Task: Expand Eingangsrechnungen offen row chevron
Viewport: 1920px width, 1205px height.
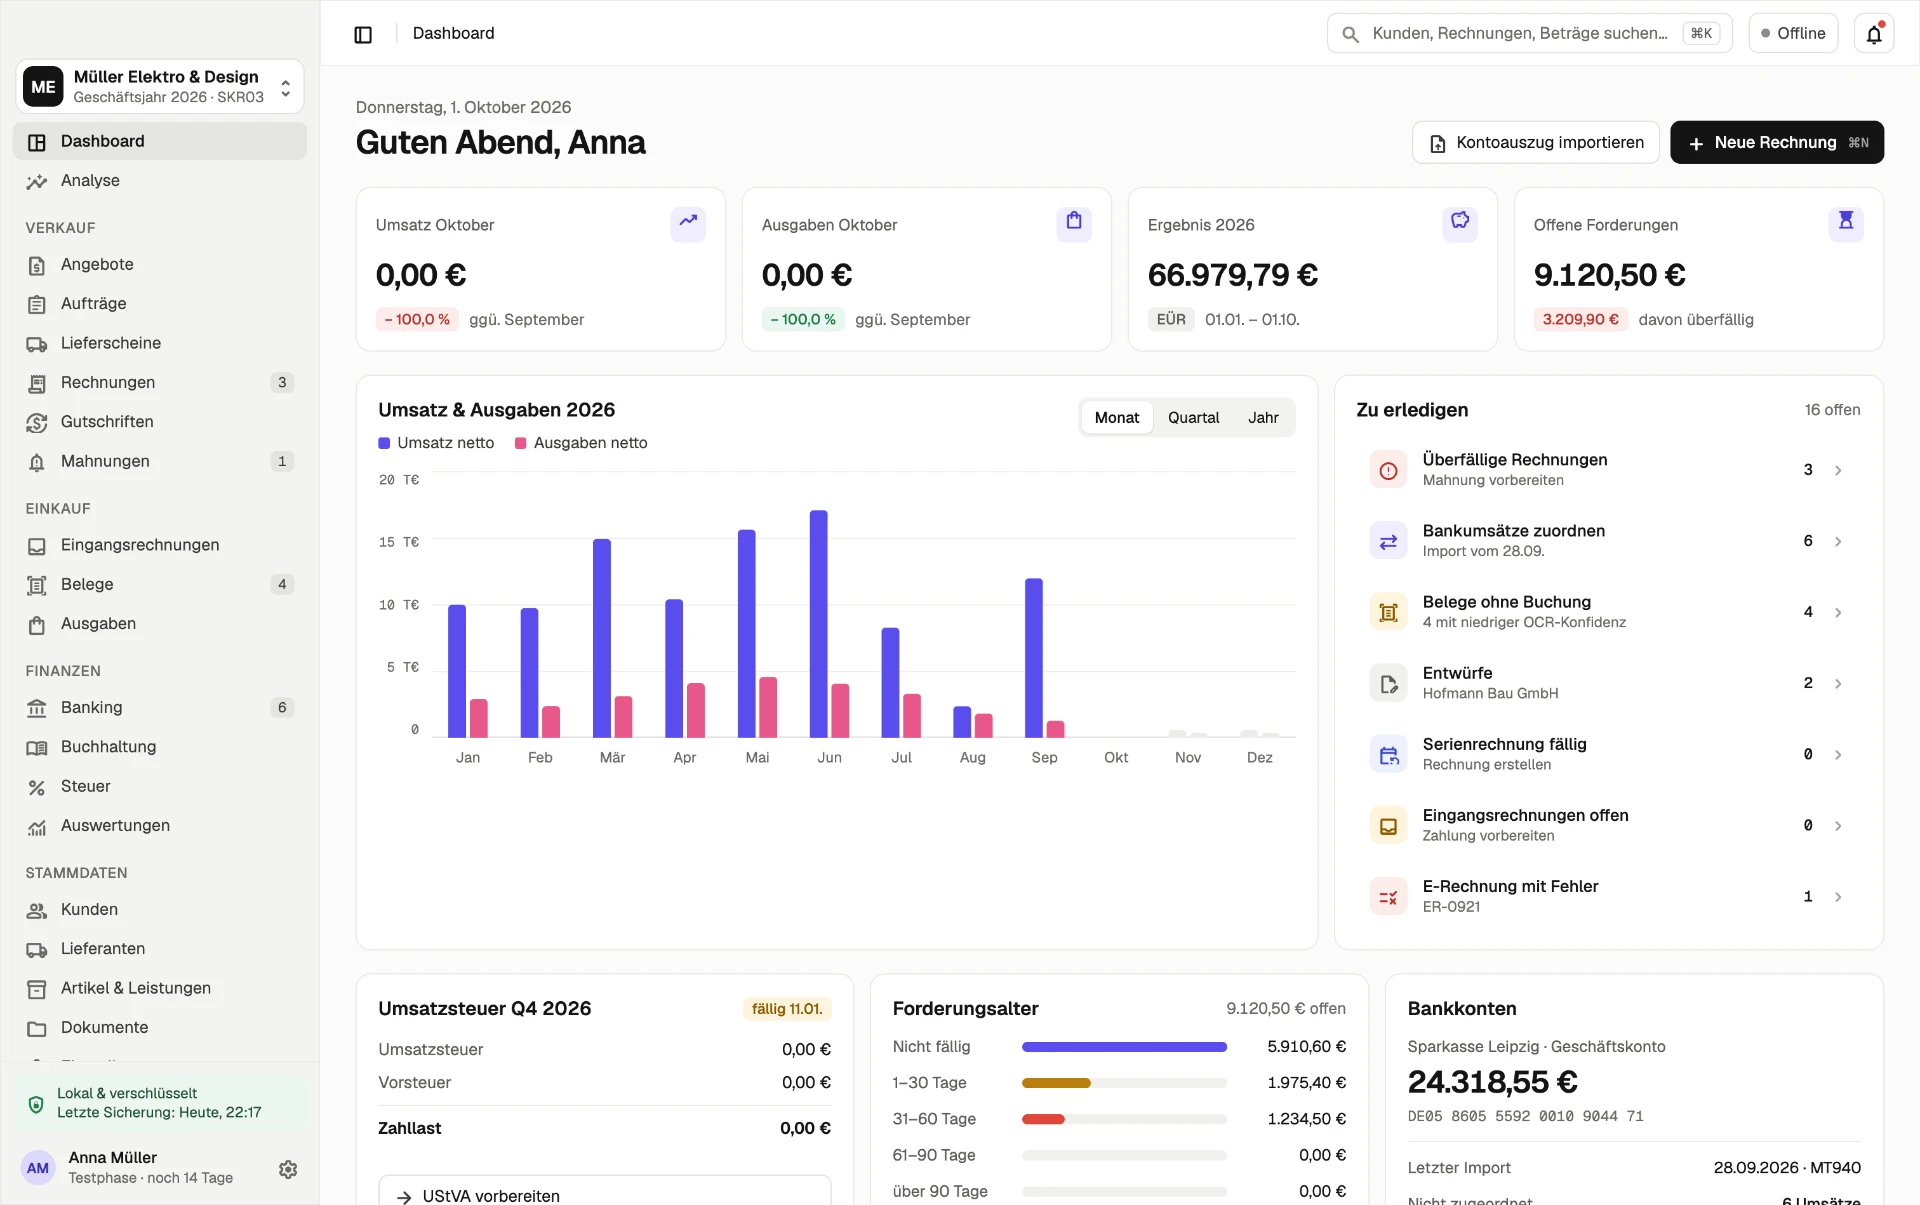Action: pos(1838,825)
